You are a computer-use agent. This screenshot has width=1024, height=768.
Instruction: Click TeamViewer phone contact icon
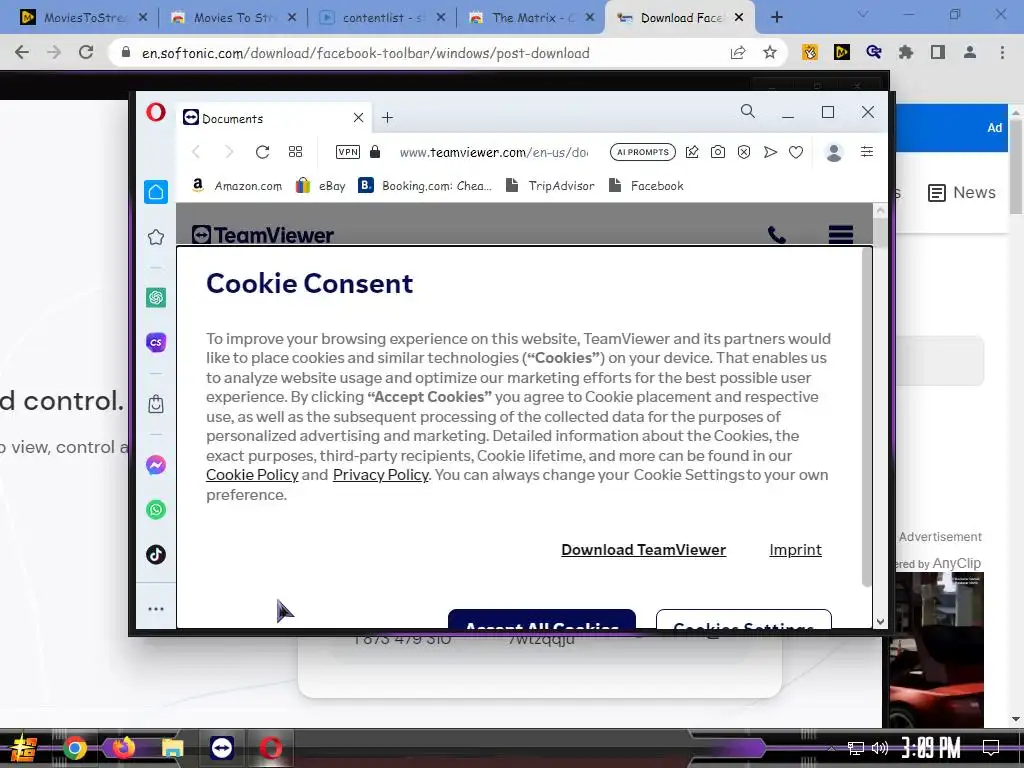click(776, 234)
